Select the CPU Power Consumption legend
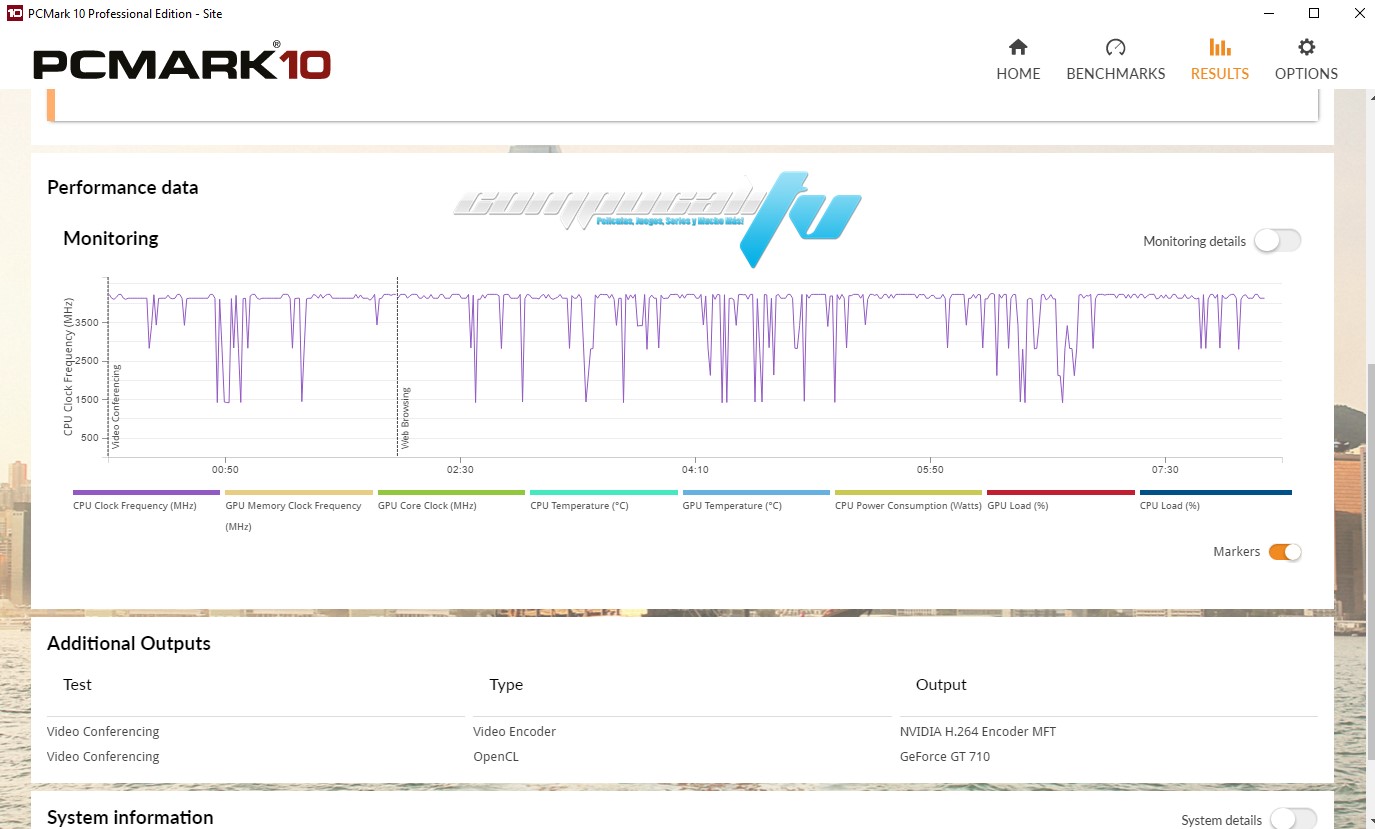Screen dimensions: 1375x829 tap(908, 493)
